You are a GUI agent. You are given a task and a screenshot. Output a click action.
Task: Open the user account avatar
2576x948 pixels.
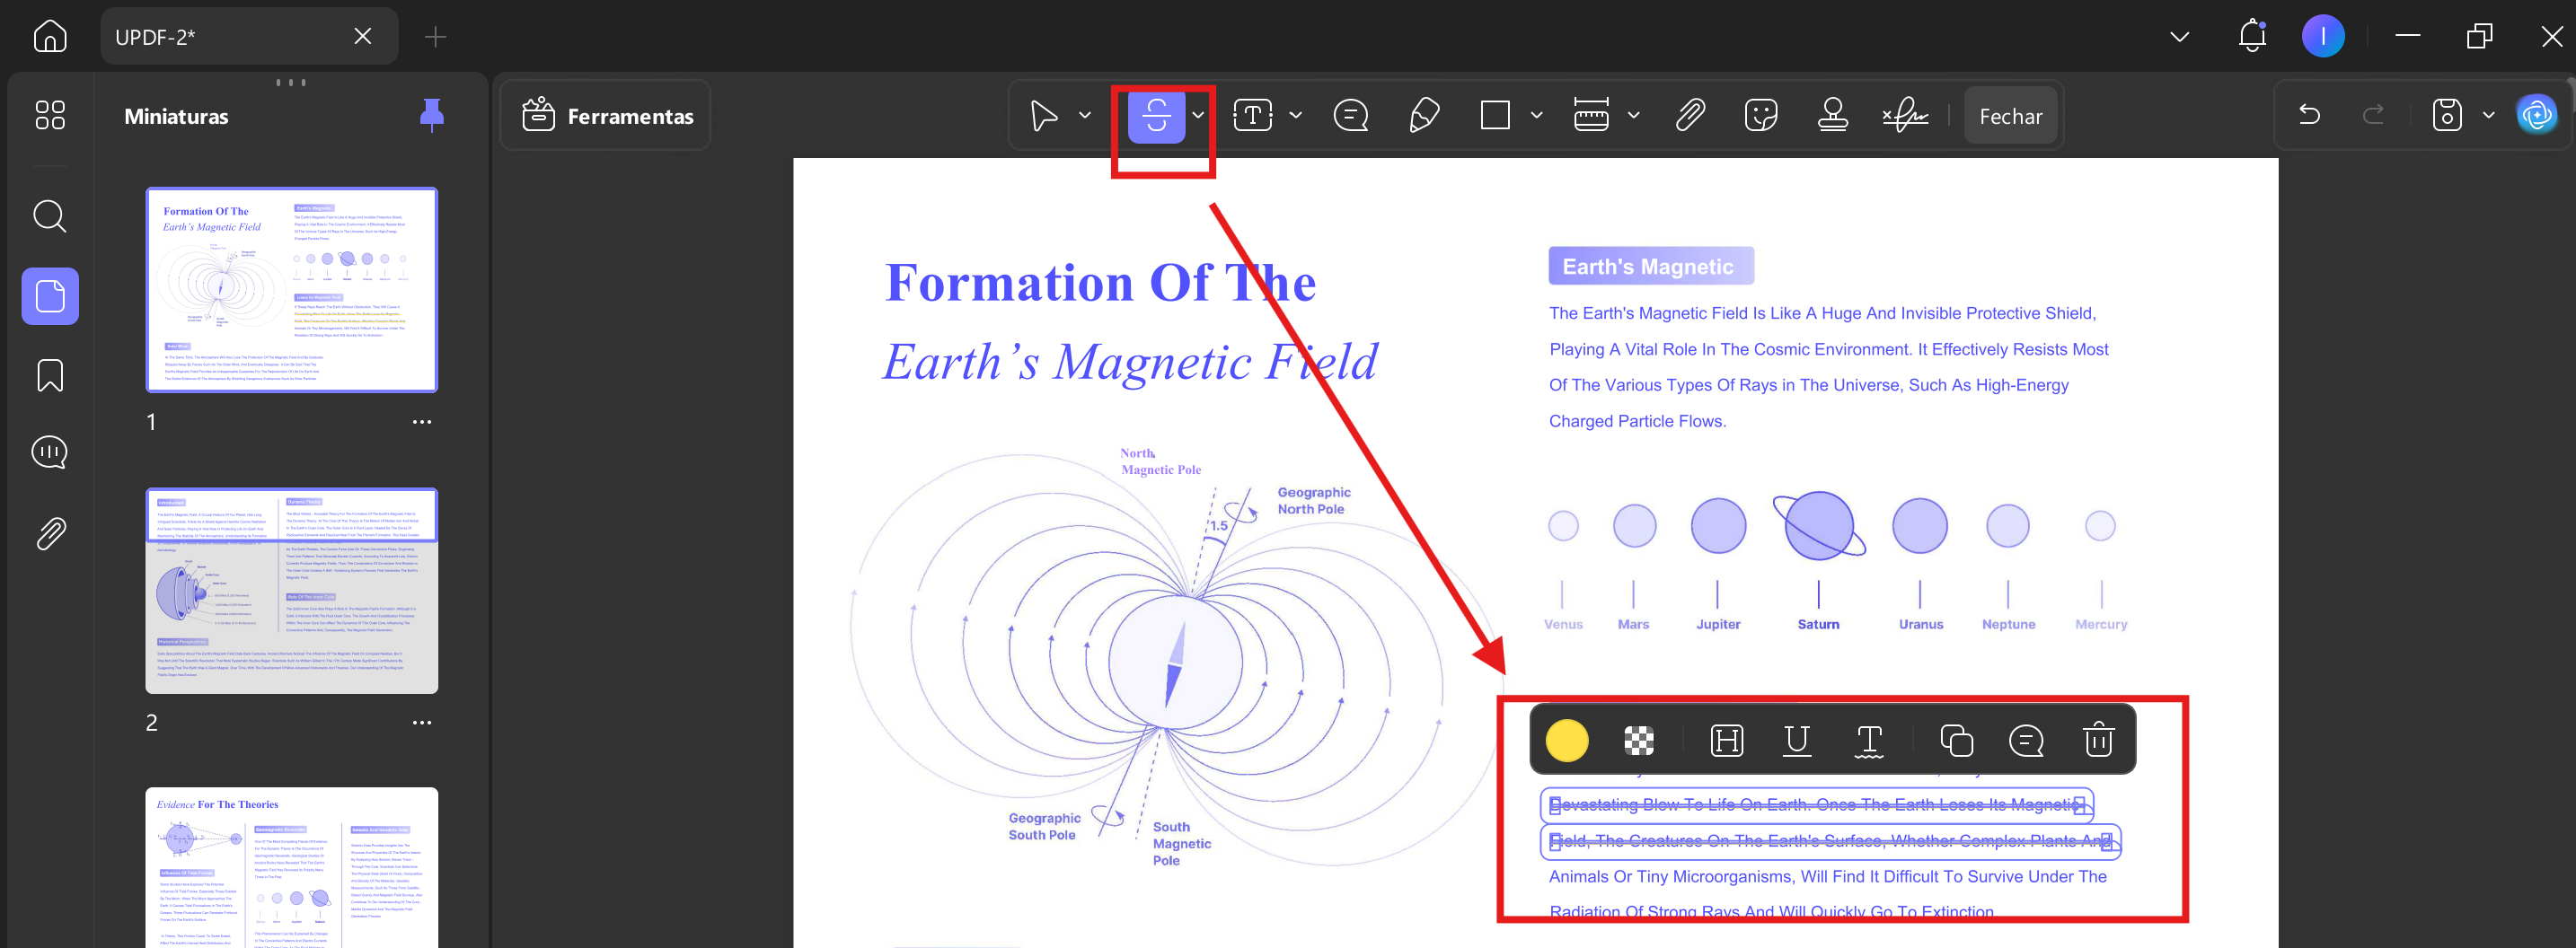click(2323, 36)
